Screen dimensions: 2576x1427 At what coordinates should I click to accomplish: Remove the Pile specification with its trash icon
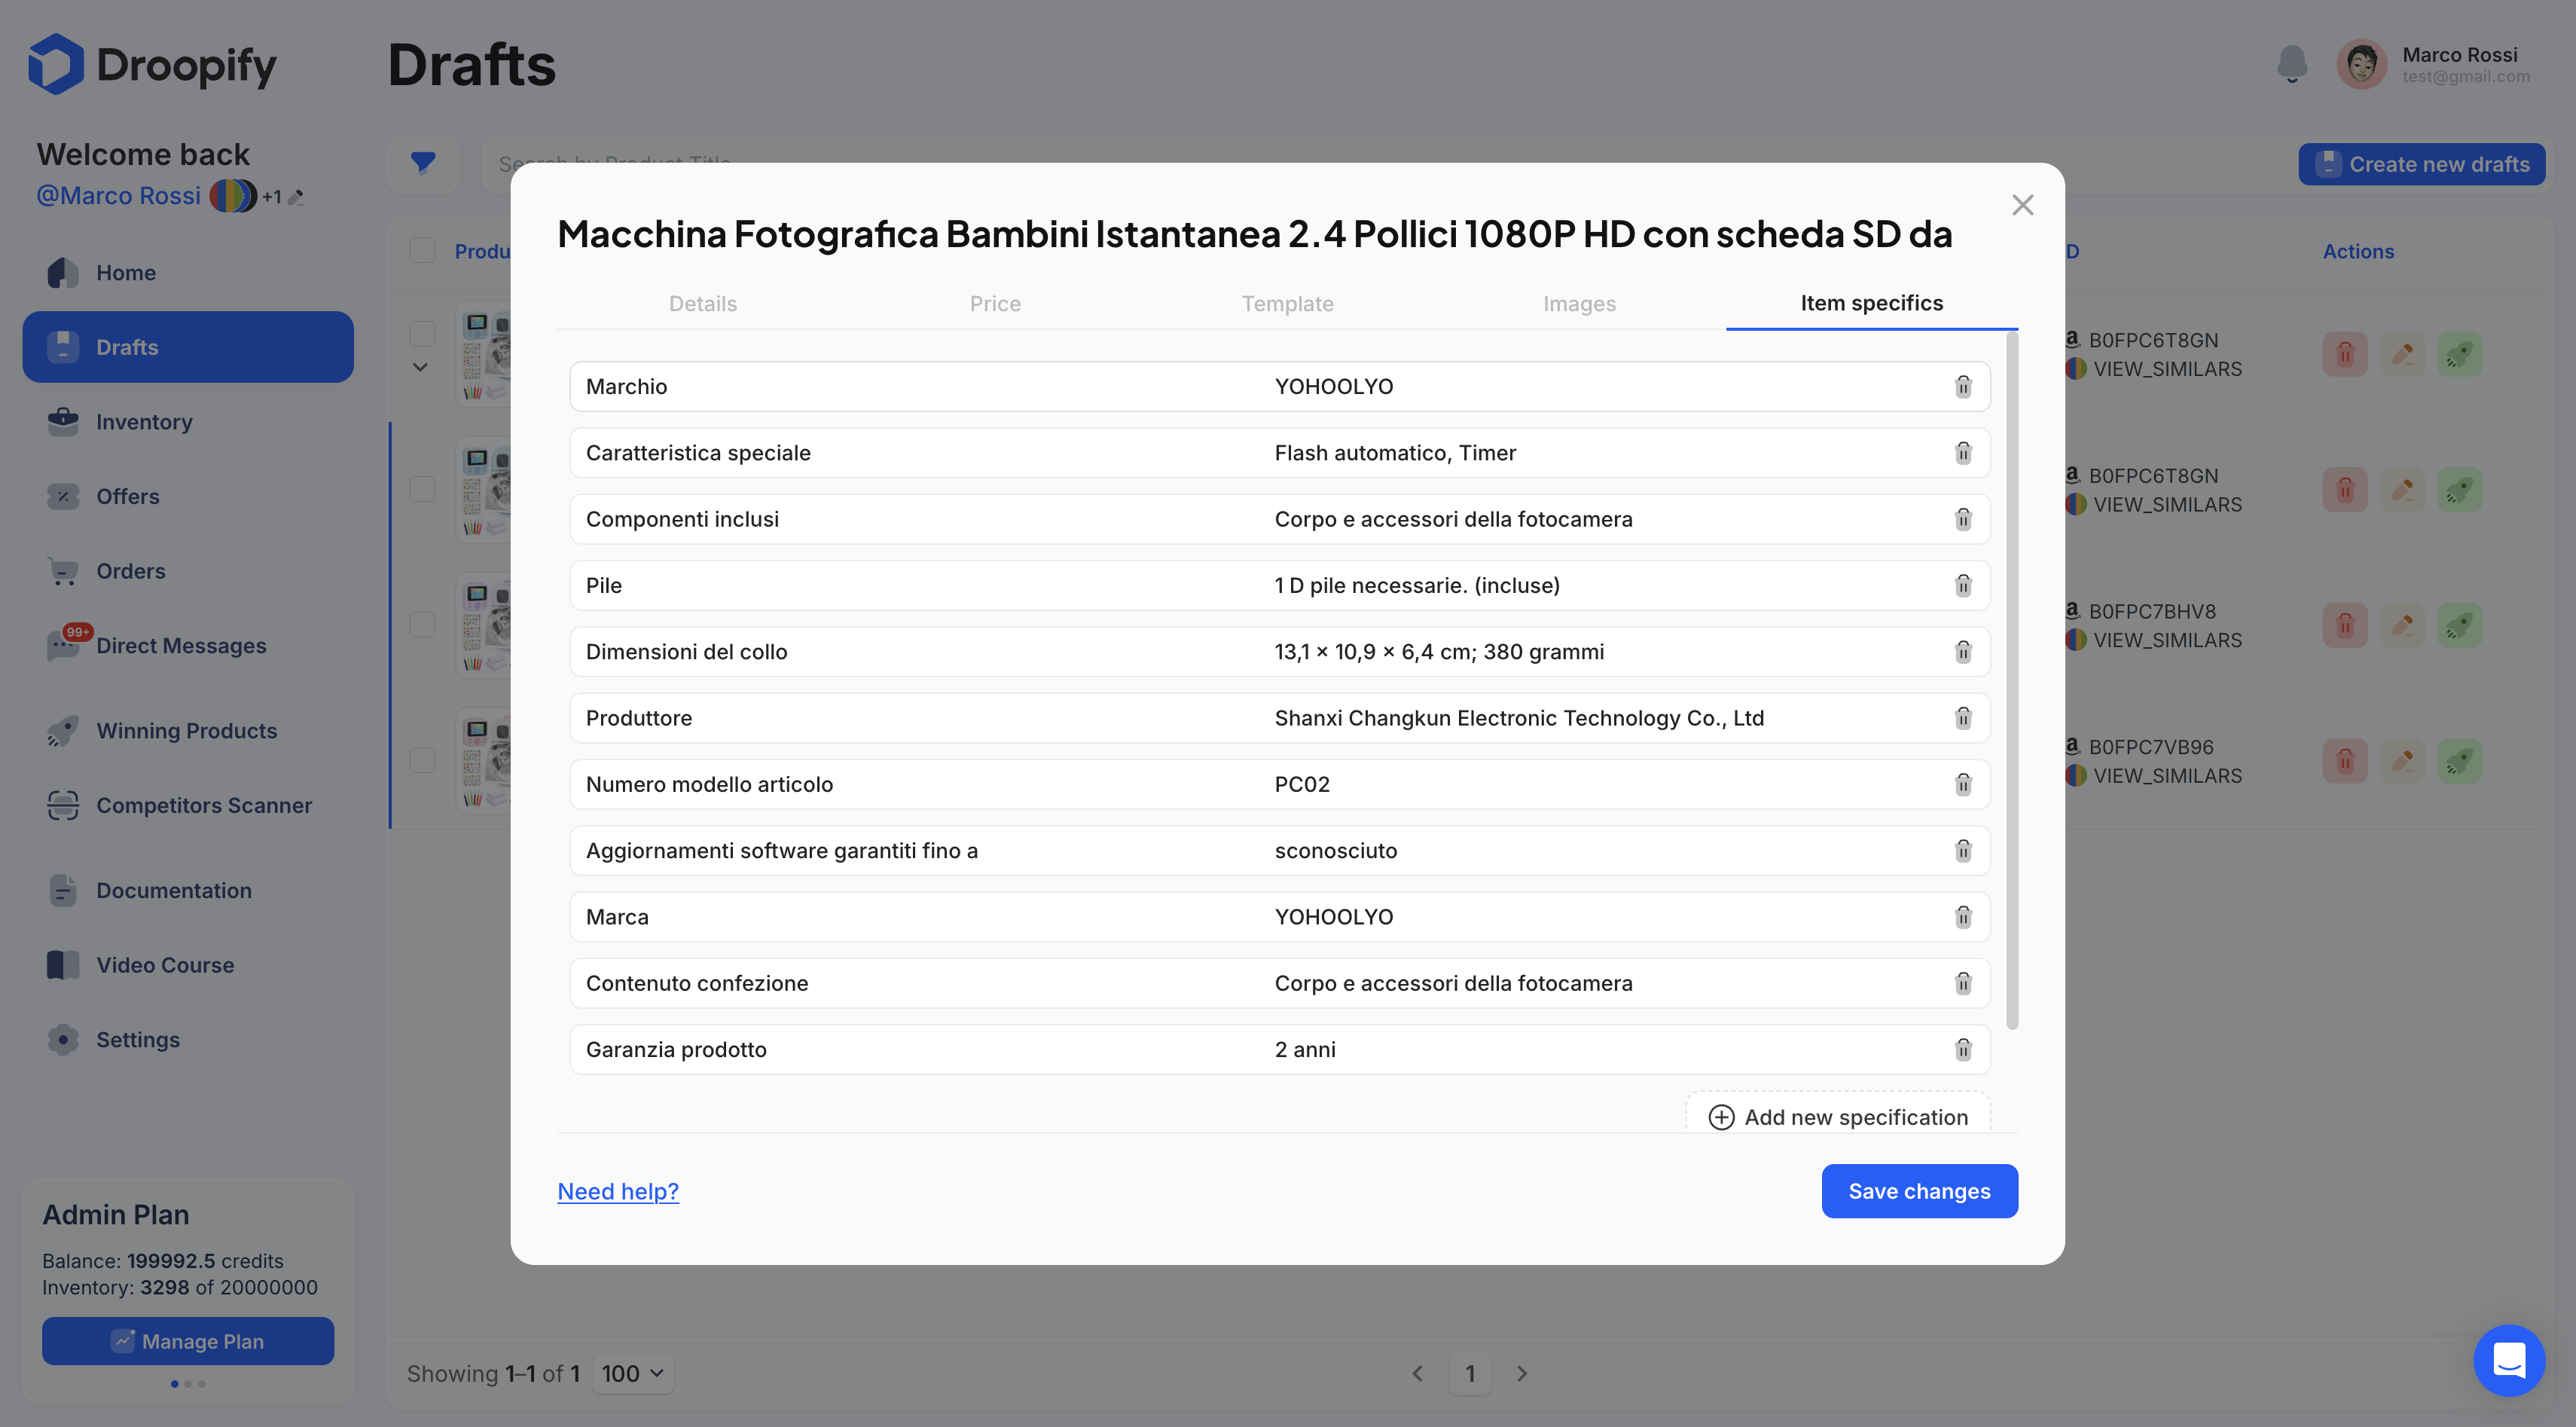click(1962, 585)
